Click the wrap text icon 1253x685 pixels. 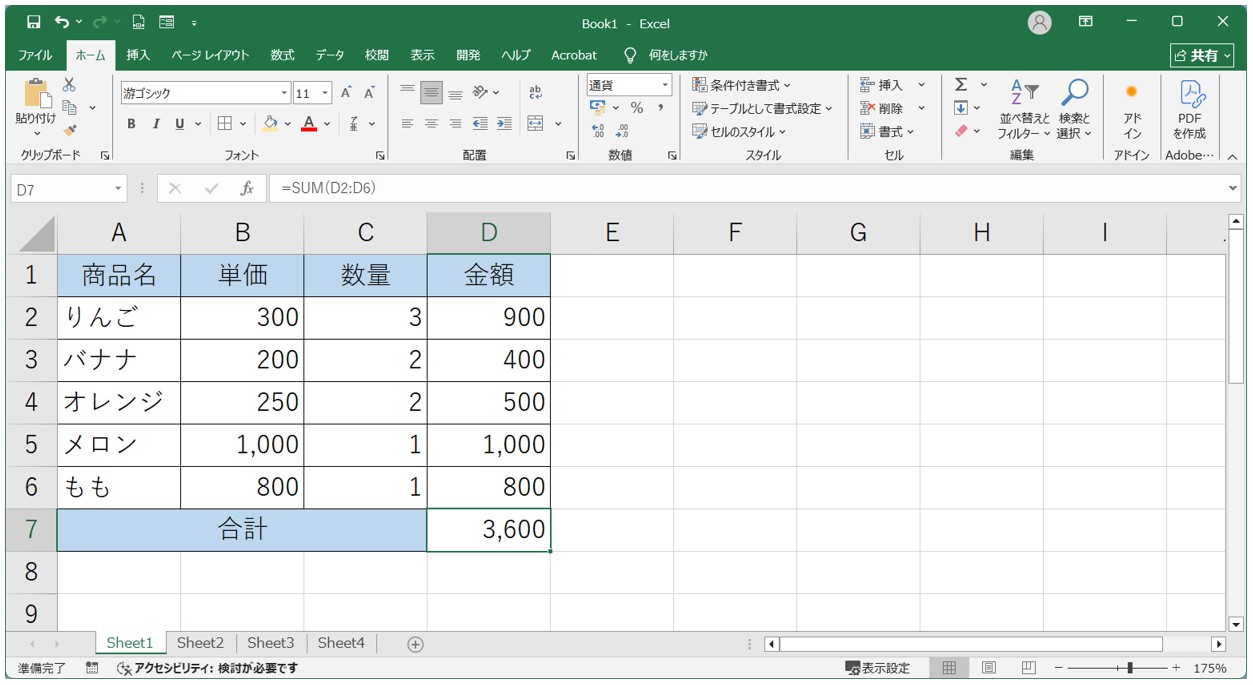tap(535, 92)
